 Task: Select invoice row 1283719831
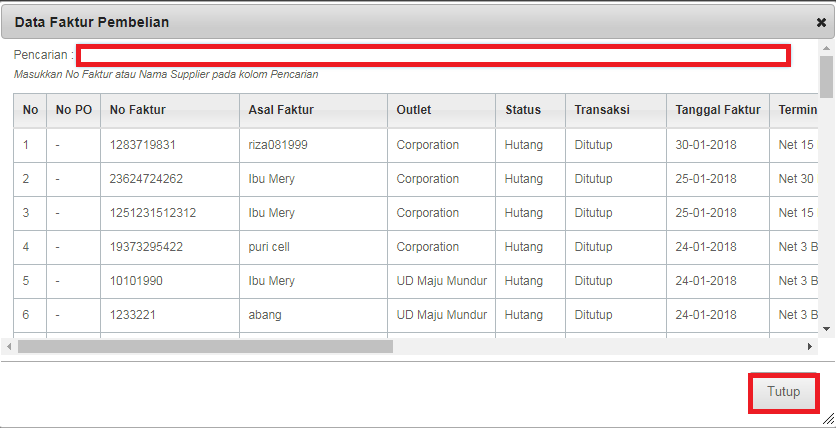(416, 145)
